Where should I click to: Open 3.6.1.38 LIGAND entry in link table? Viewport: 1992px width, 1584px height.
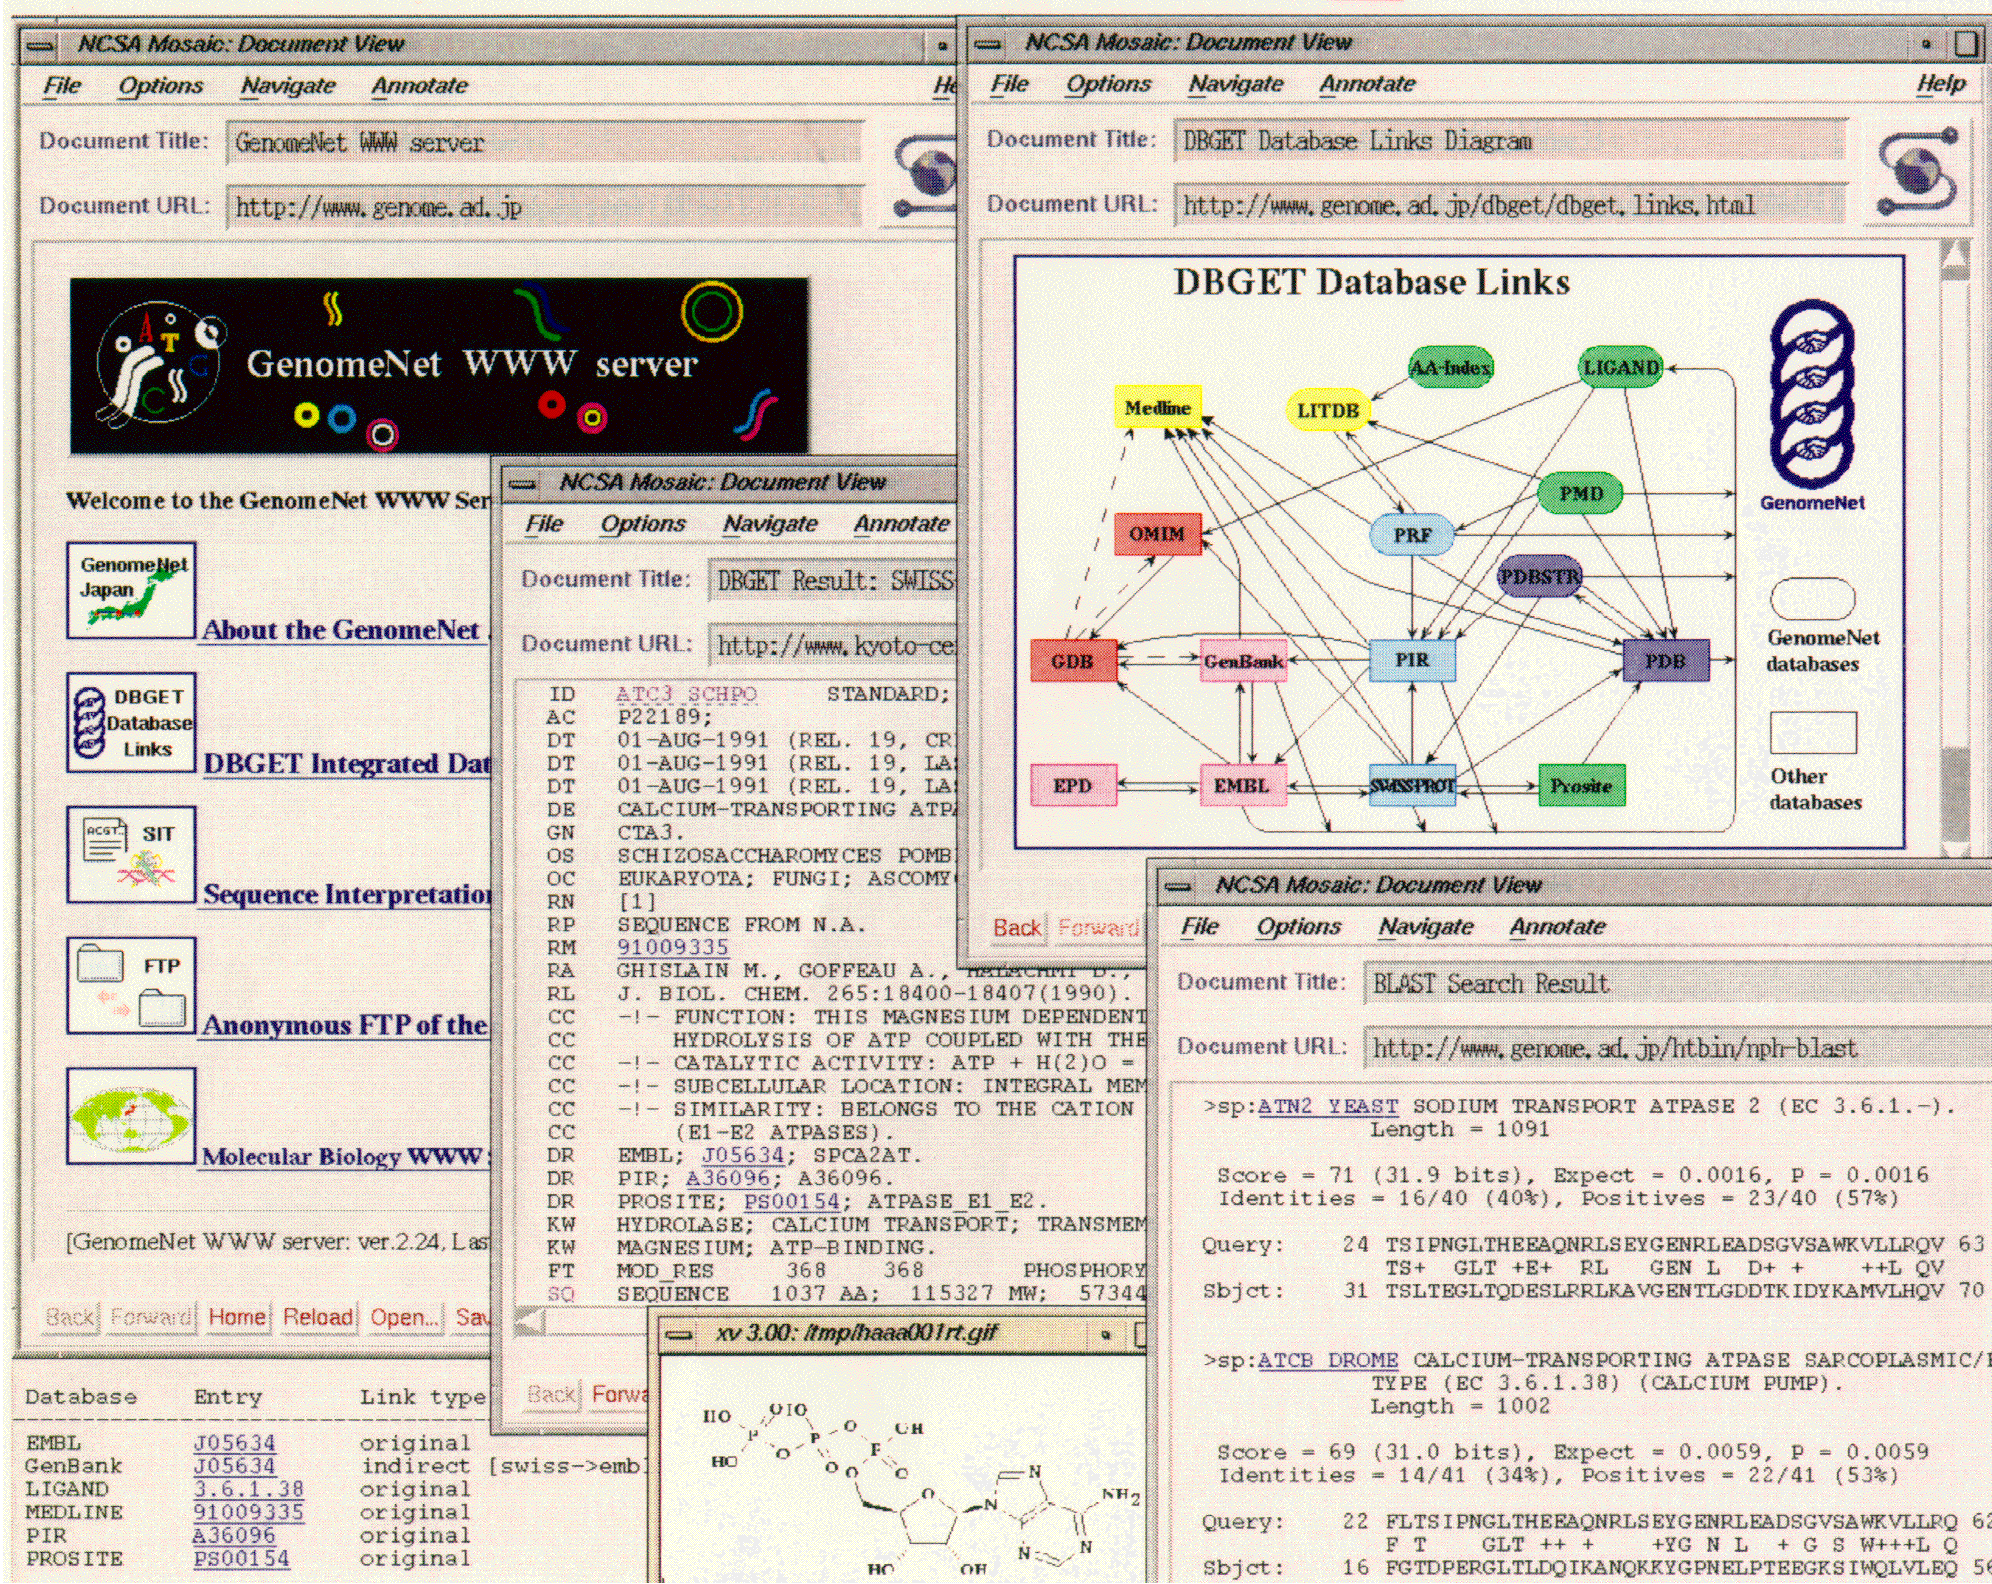click(249, 1489)
